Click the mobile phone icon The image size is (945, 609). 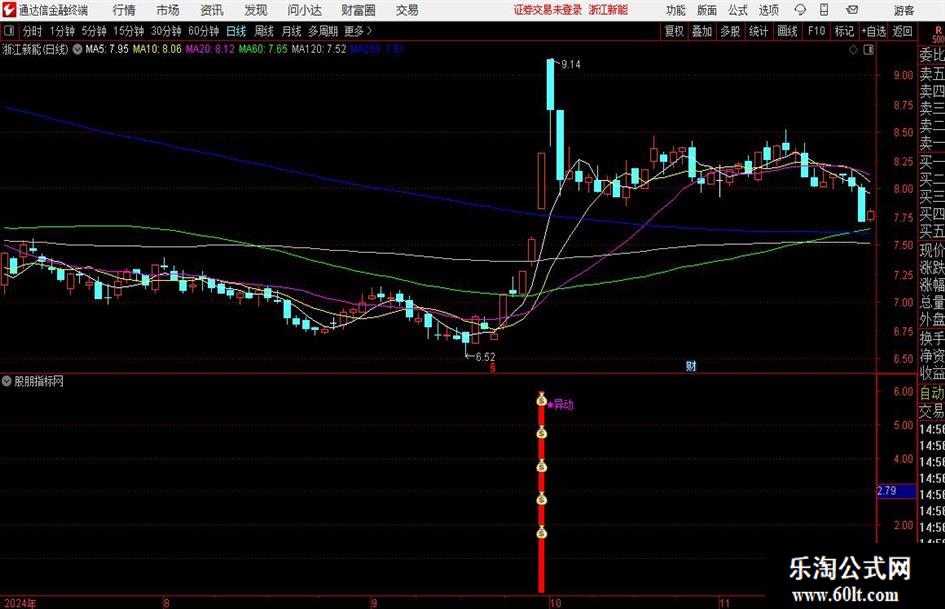click(x=824, y=10)
